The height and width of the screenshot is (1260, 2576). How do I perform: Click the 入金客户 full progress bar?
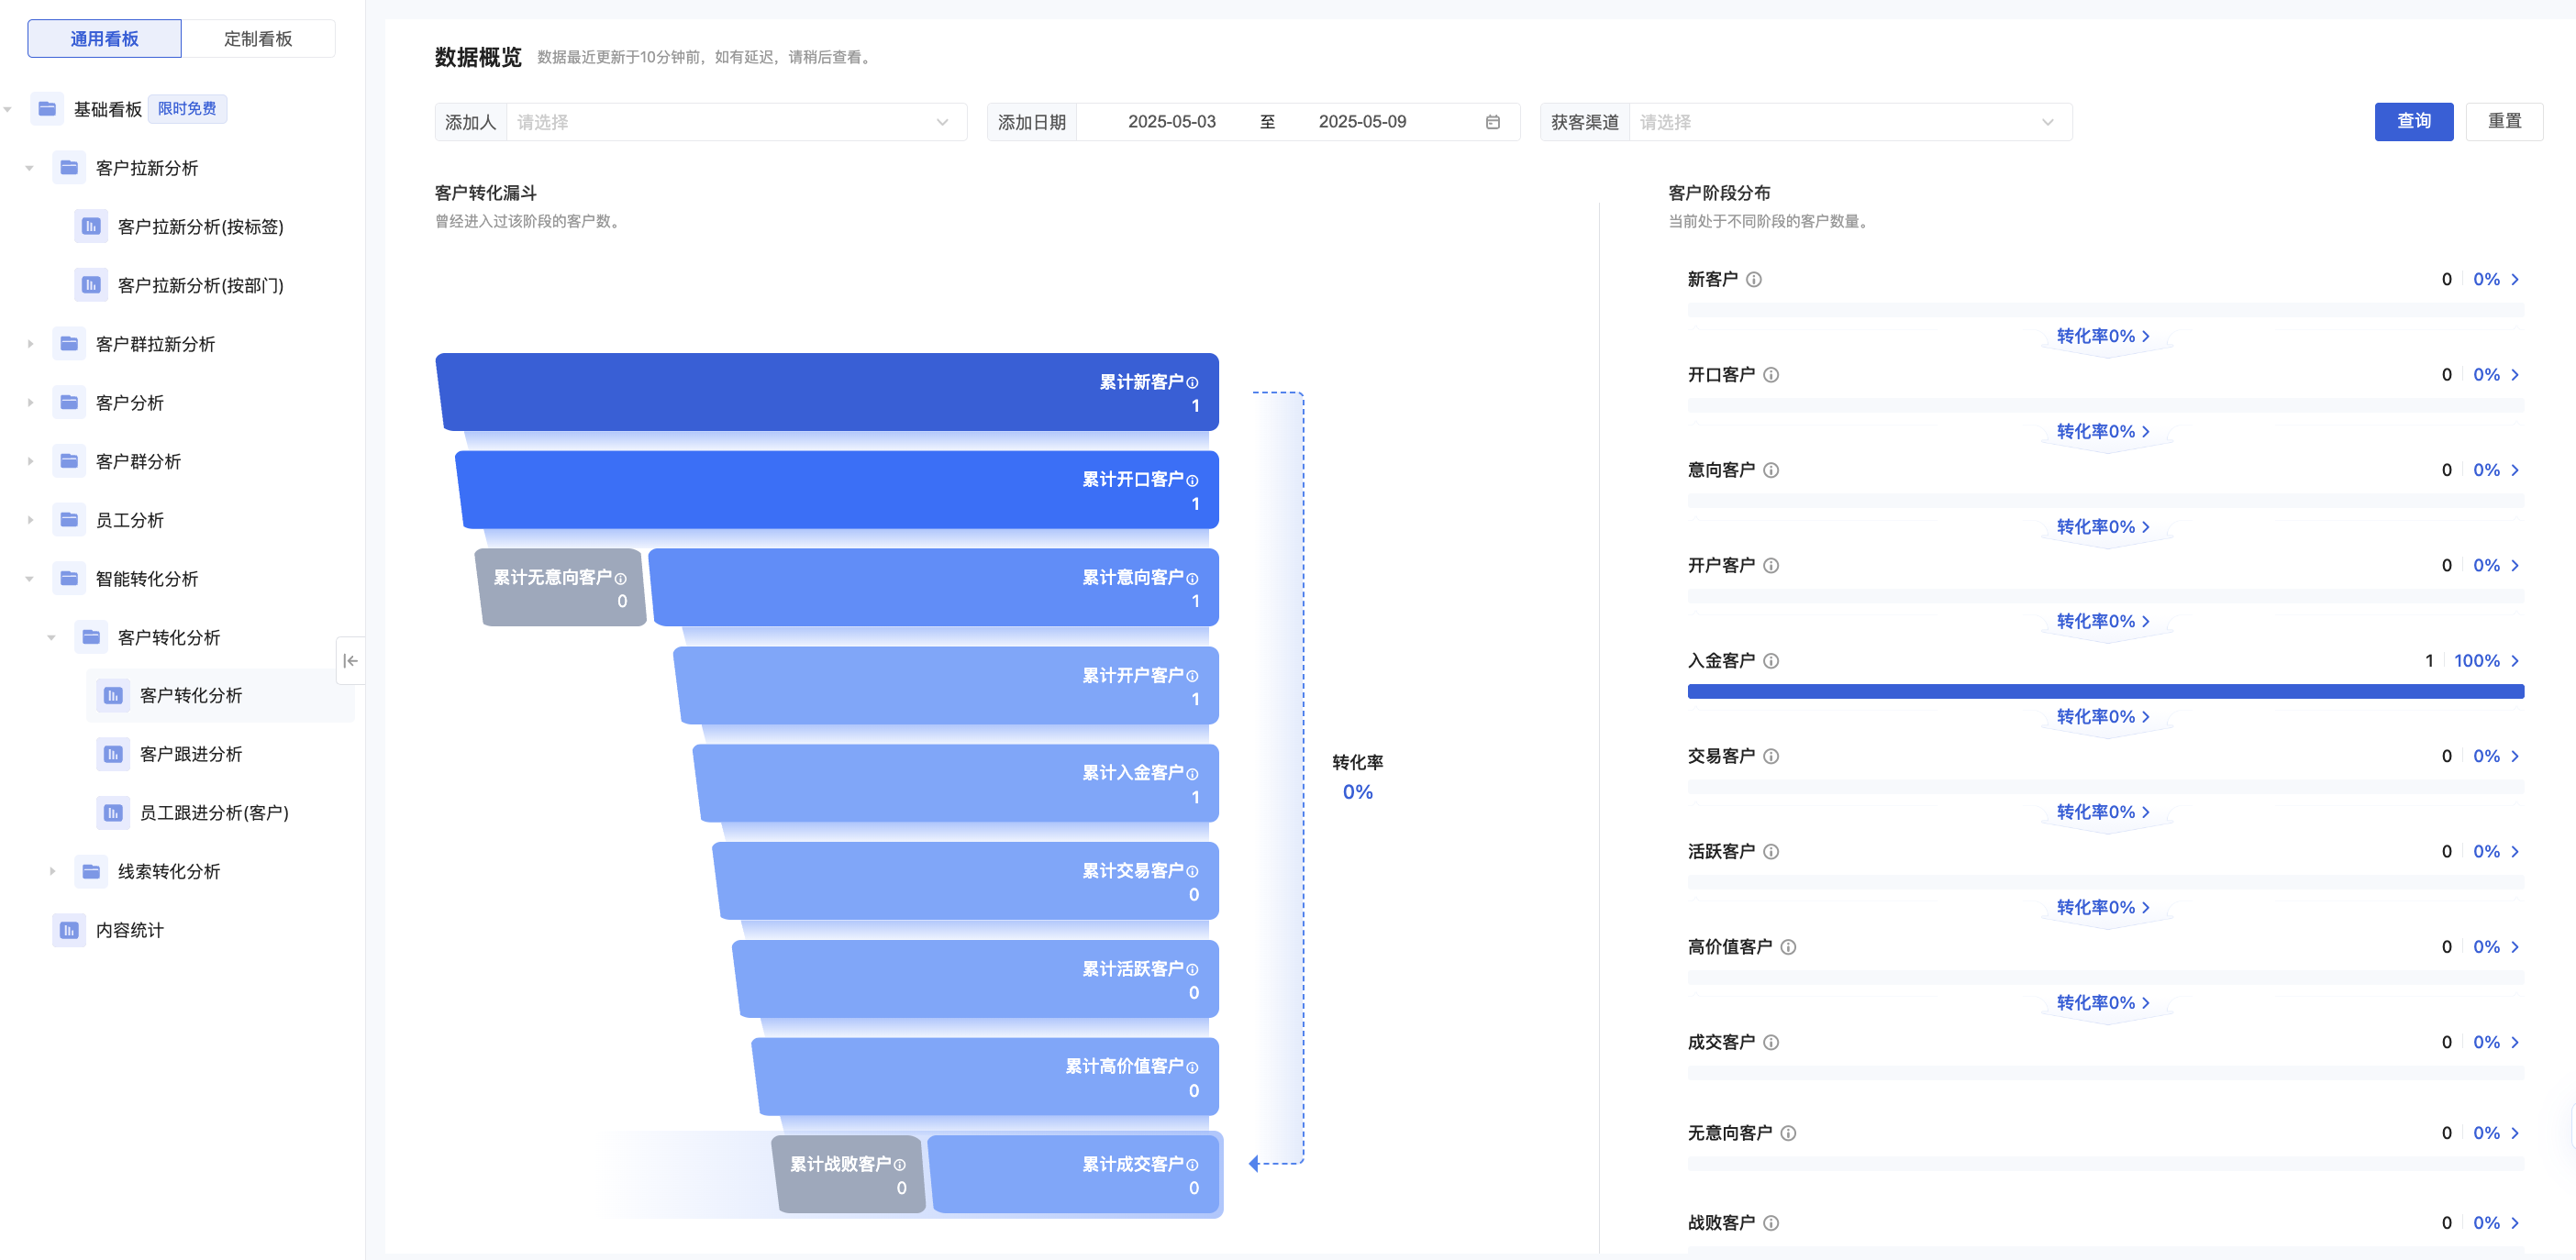pyautogui.click(x=2105, y=691)
